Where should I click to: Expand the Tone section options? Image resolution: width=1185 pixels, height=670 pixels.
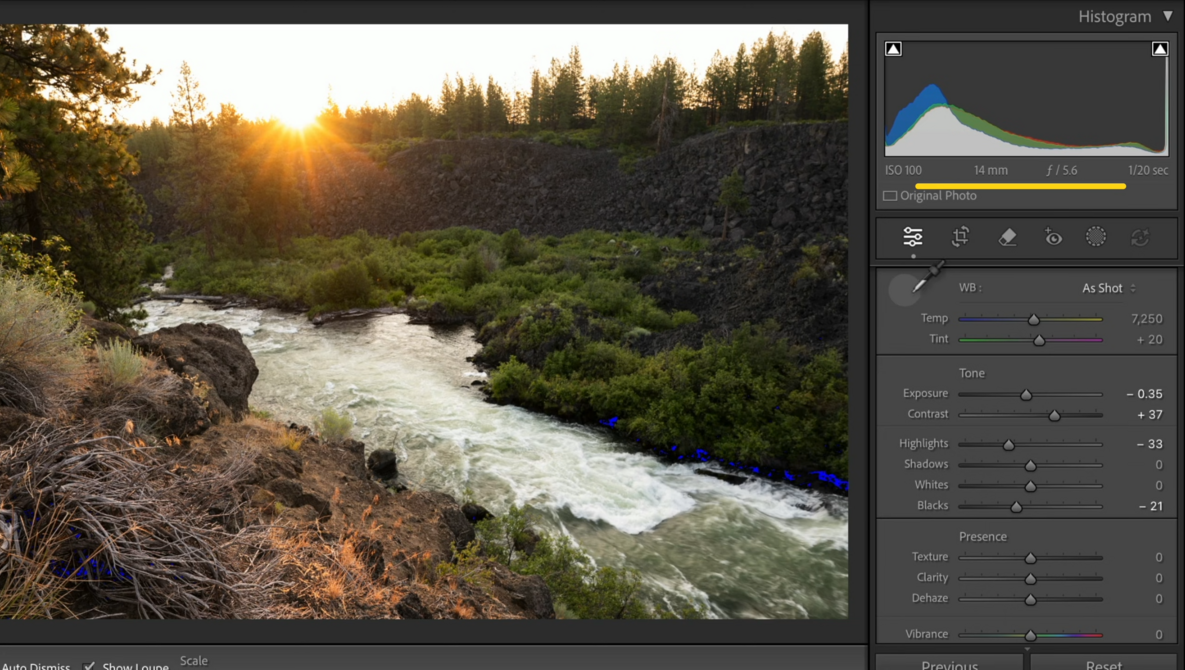[972, 373]
